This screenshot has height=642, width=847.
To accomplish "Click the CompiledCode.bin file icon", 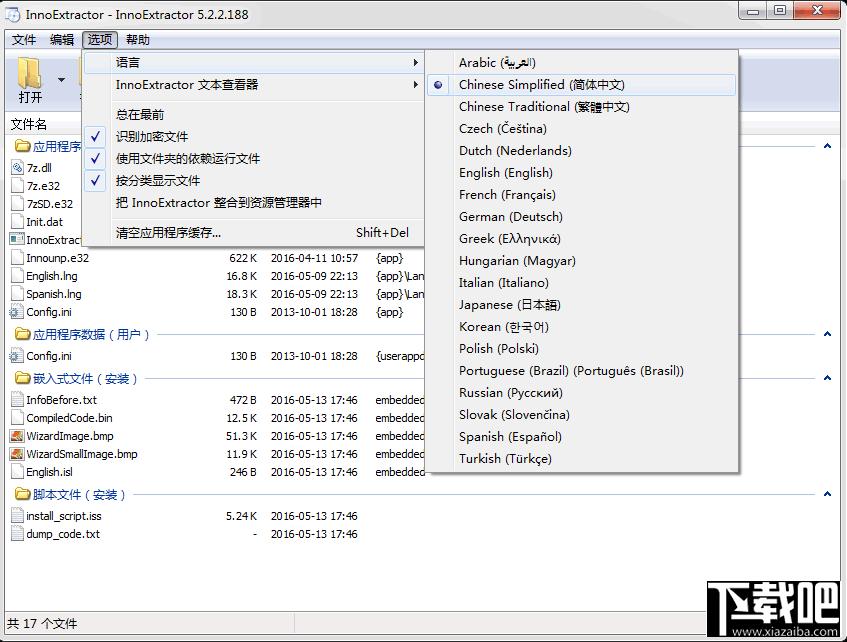I will point(17,418).
